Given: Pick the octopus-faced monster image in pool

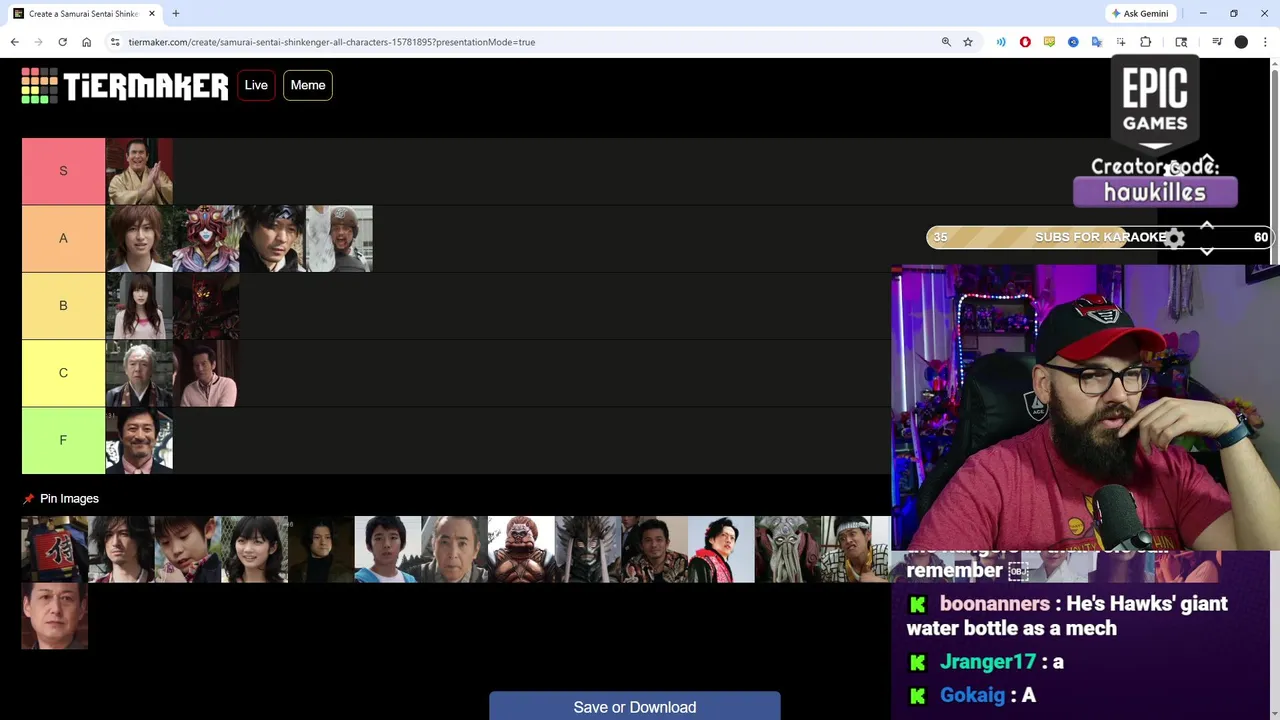Looking at the screenshot, I should coord(788,549).
